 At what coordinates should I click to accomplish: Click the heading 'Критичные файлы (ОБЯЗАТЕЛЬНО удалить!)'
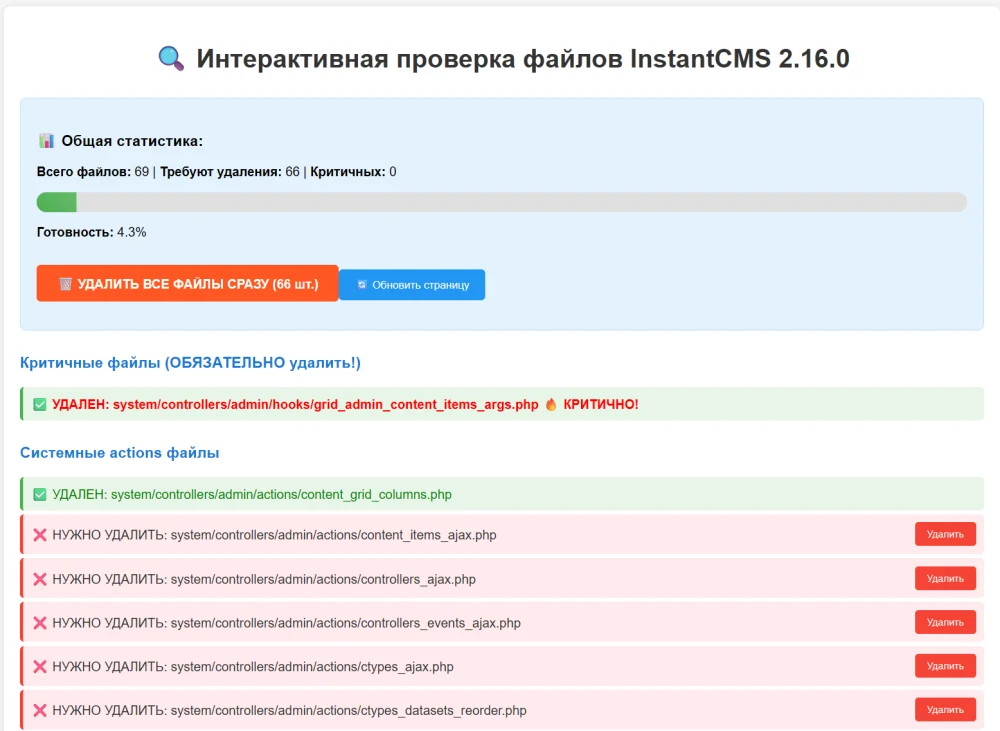tap(190, 362)
